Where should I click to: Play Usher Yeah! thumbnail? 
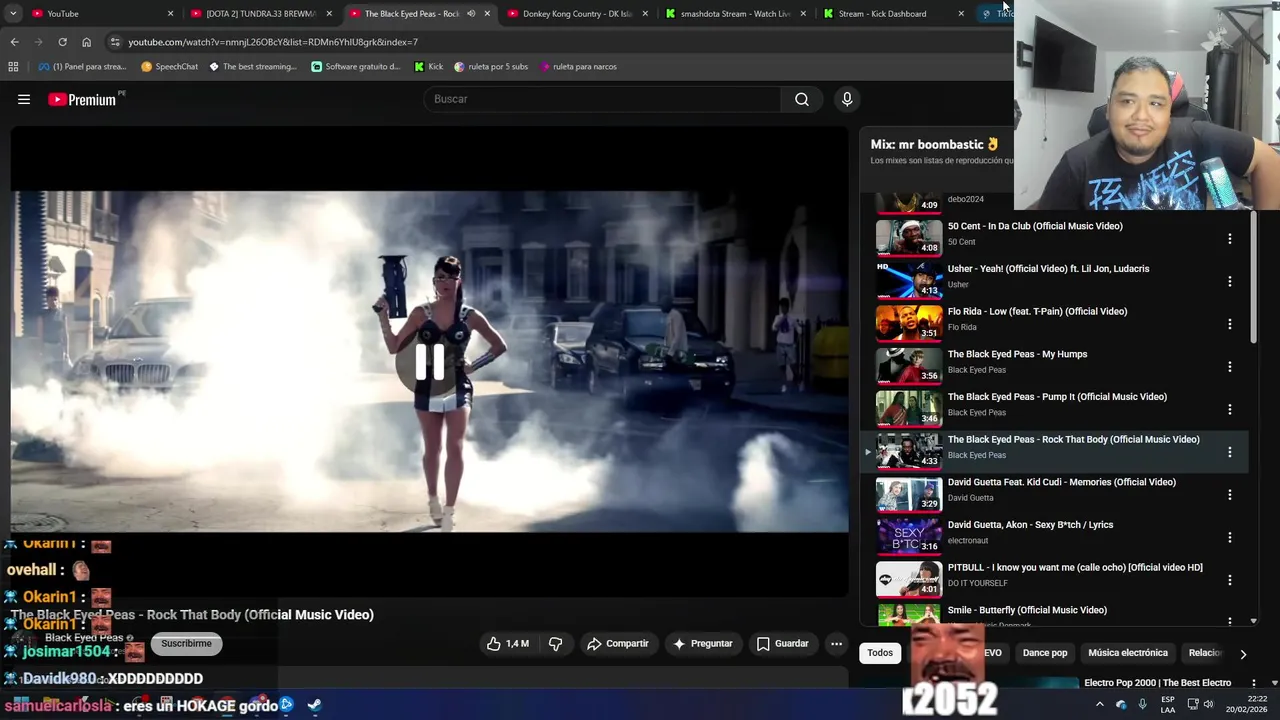point(909,280)
